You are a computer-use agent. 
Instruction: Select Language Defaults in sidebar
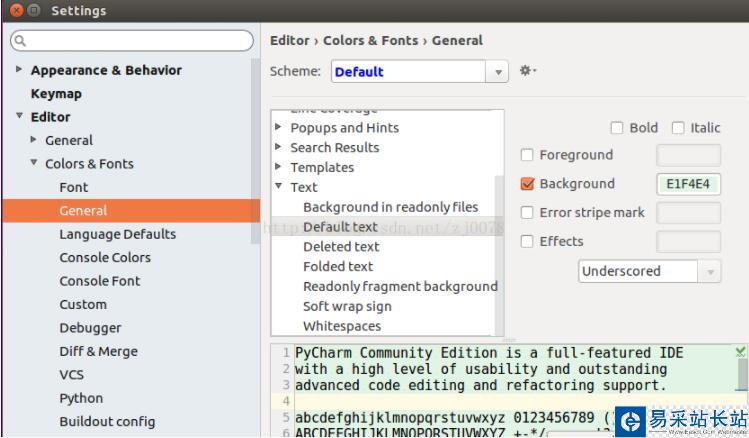pyautogui.click(x=117, y=234)
